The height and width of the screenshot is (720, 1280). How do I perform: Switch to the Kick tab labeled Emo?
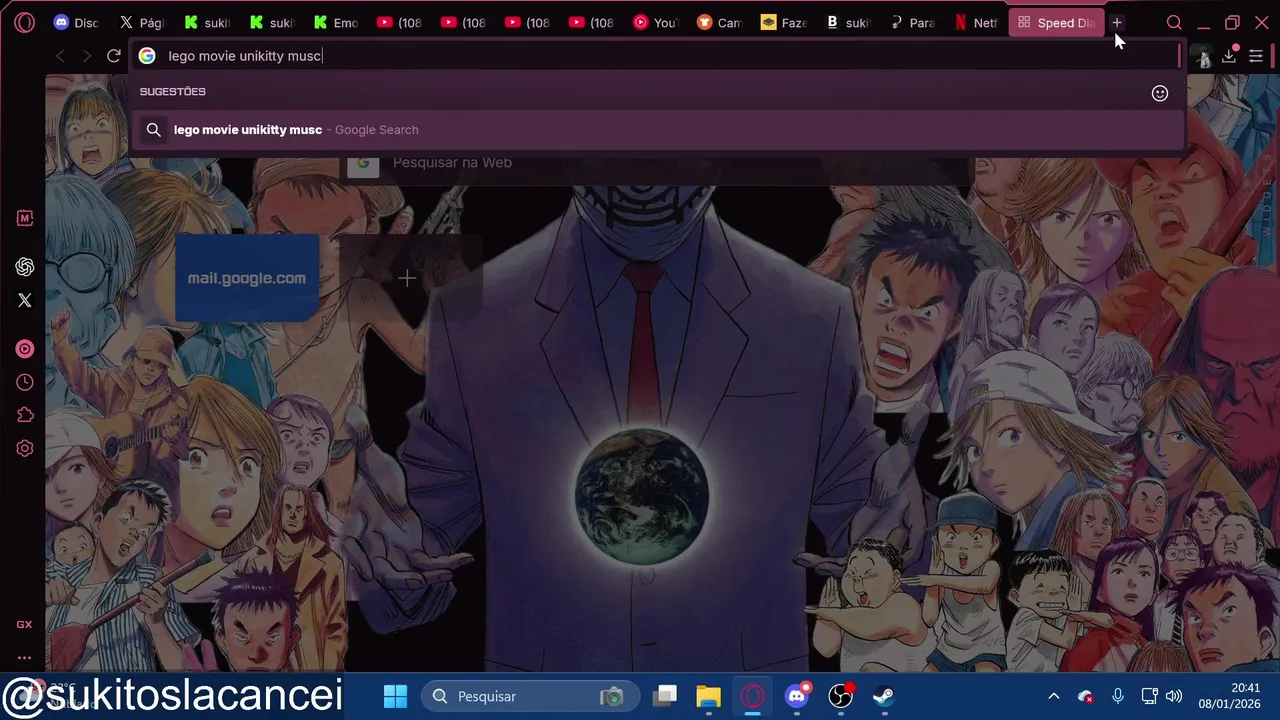point(334,22)
